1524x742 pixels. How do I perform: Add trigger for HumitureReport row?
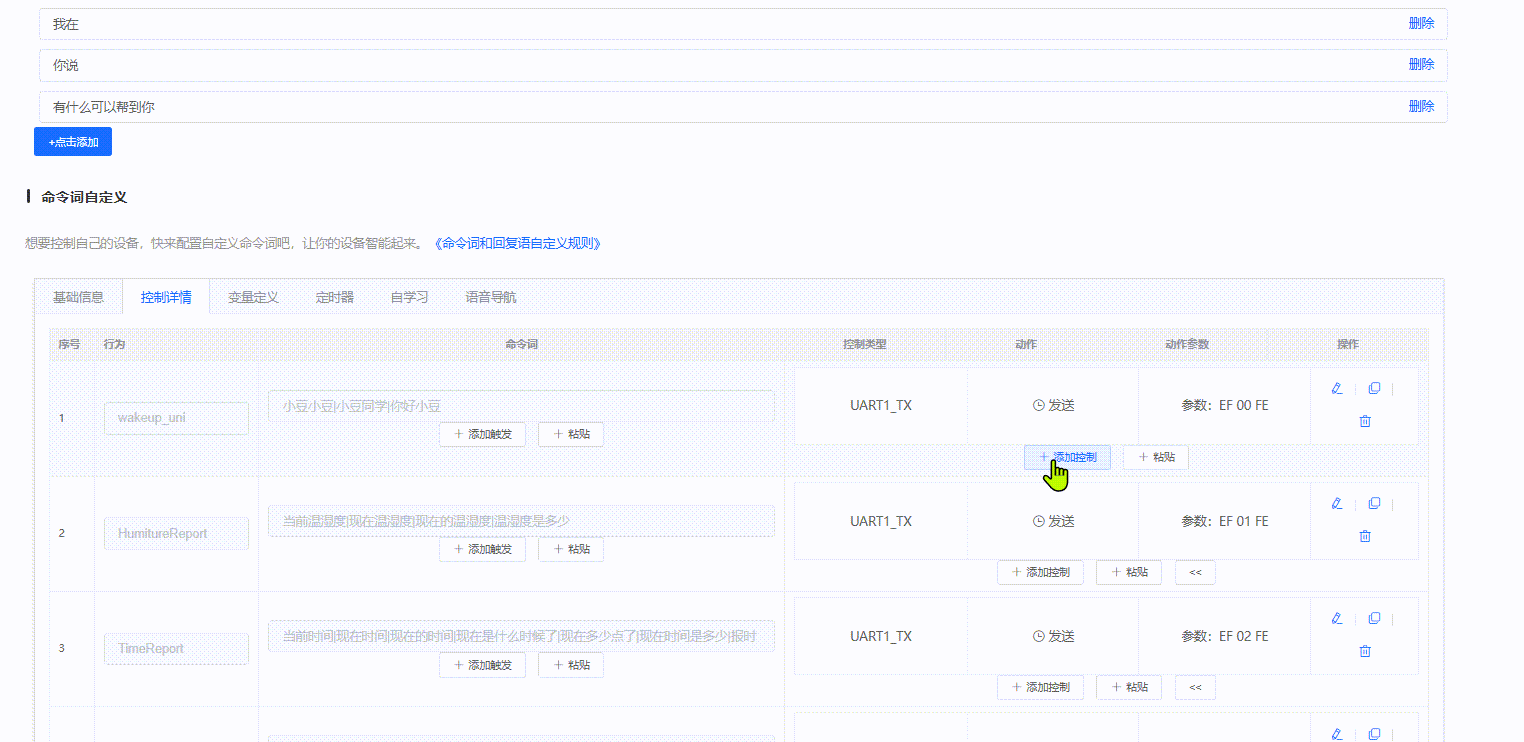[482, 550]
